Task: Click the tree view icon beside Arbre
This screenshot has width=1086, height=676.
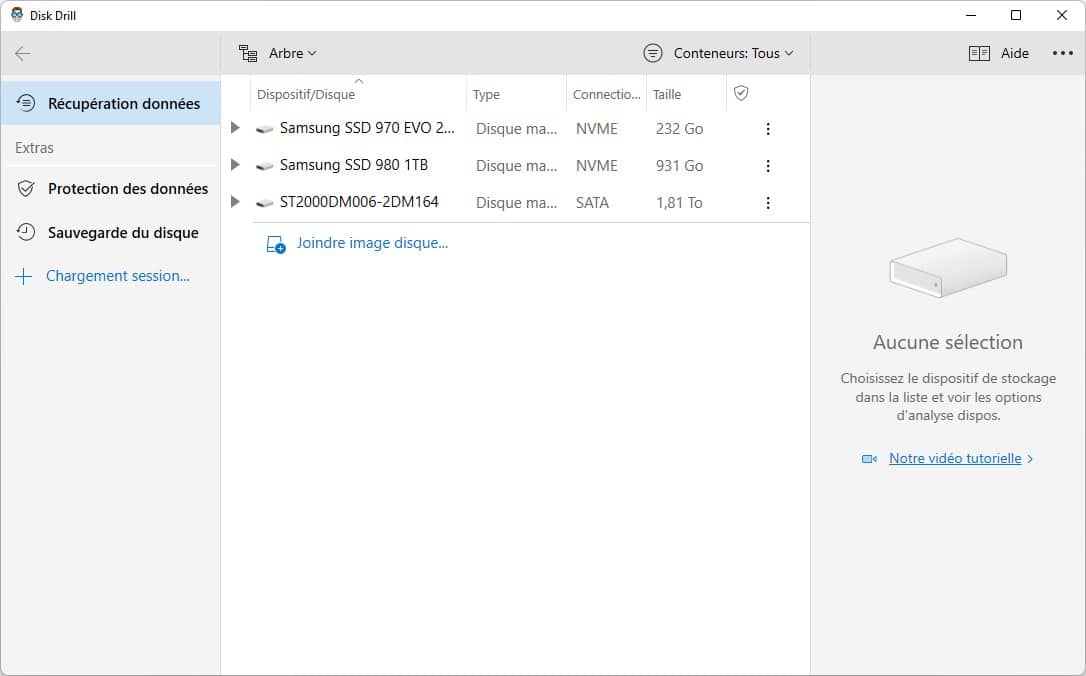Action: click(x=248, y=53)
